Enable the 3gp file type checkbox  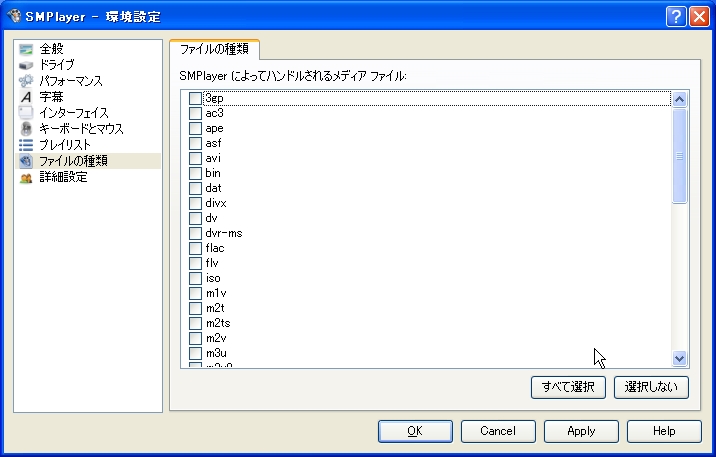coord(195,98)
